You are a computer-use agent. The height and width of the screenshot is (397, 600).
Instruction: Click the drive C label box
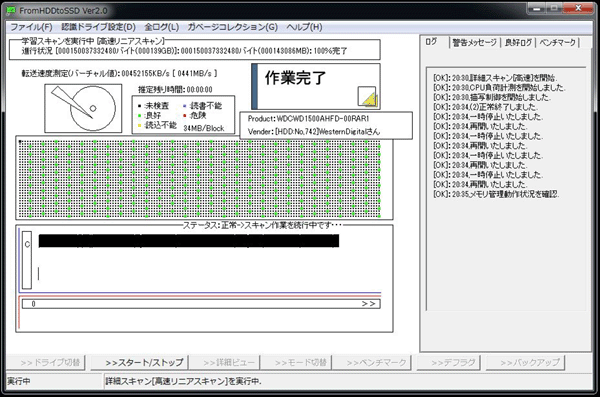[27, 260]
